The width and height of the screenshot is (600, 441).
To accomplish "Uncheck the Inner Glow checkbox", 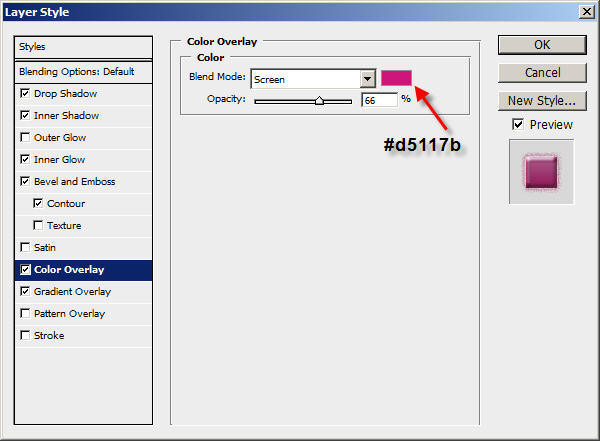I will pyautogui.click(x=25, y=159).
